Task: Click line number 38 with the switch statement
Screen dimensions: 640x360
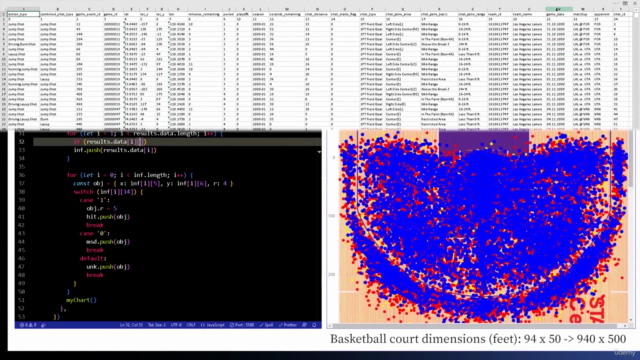Action: pos(22,191)
